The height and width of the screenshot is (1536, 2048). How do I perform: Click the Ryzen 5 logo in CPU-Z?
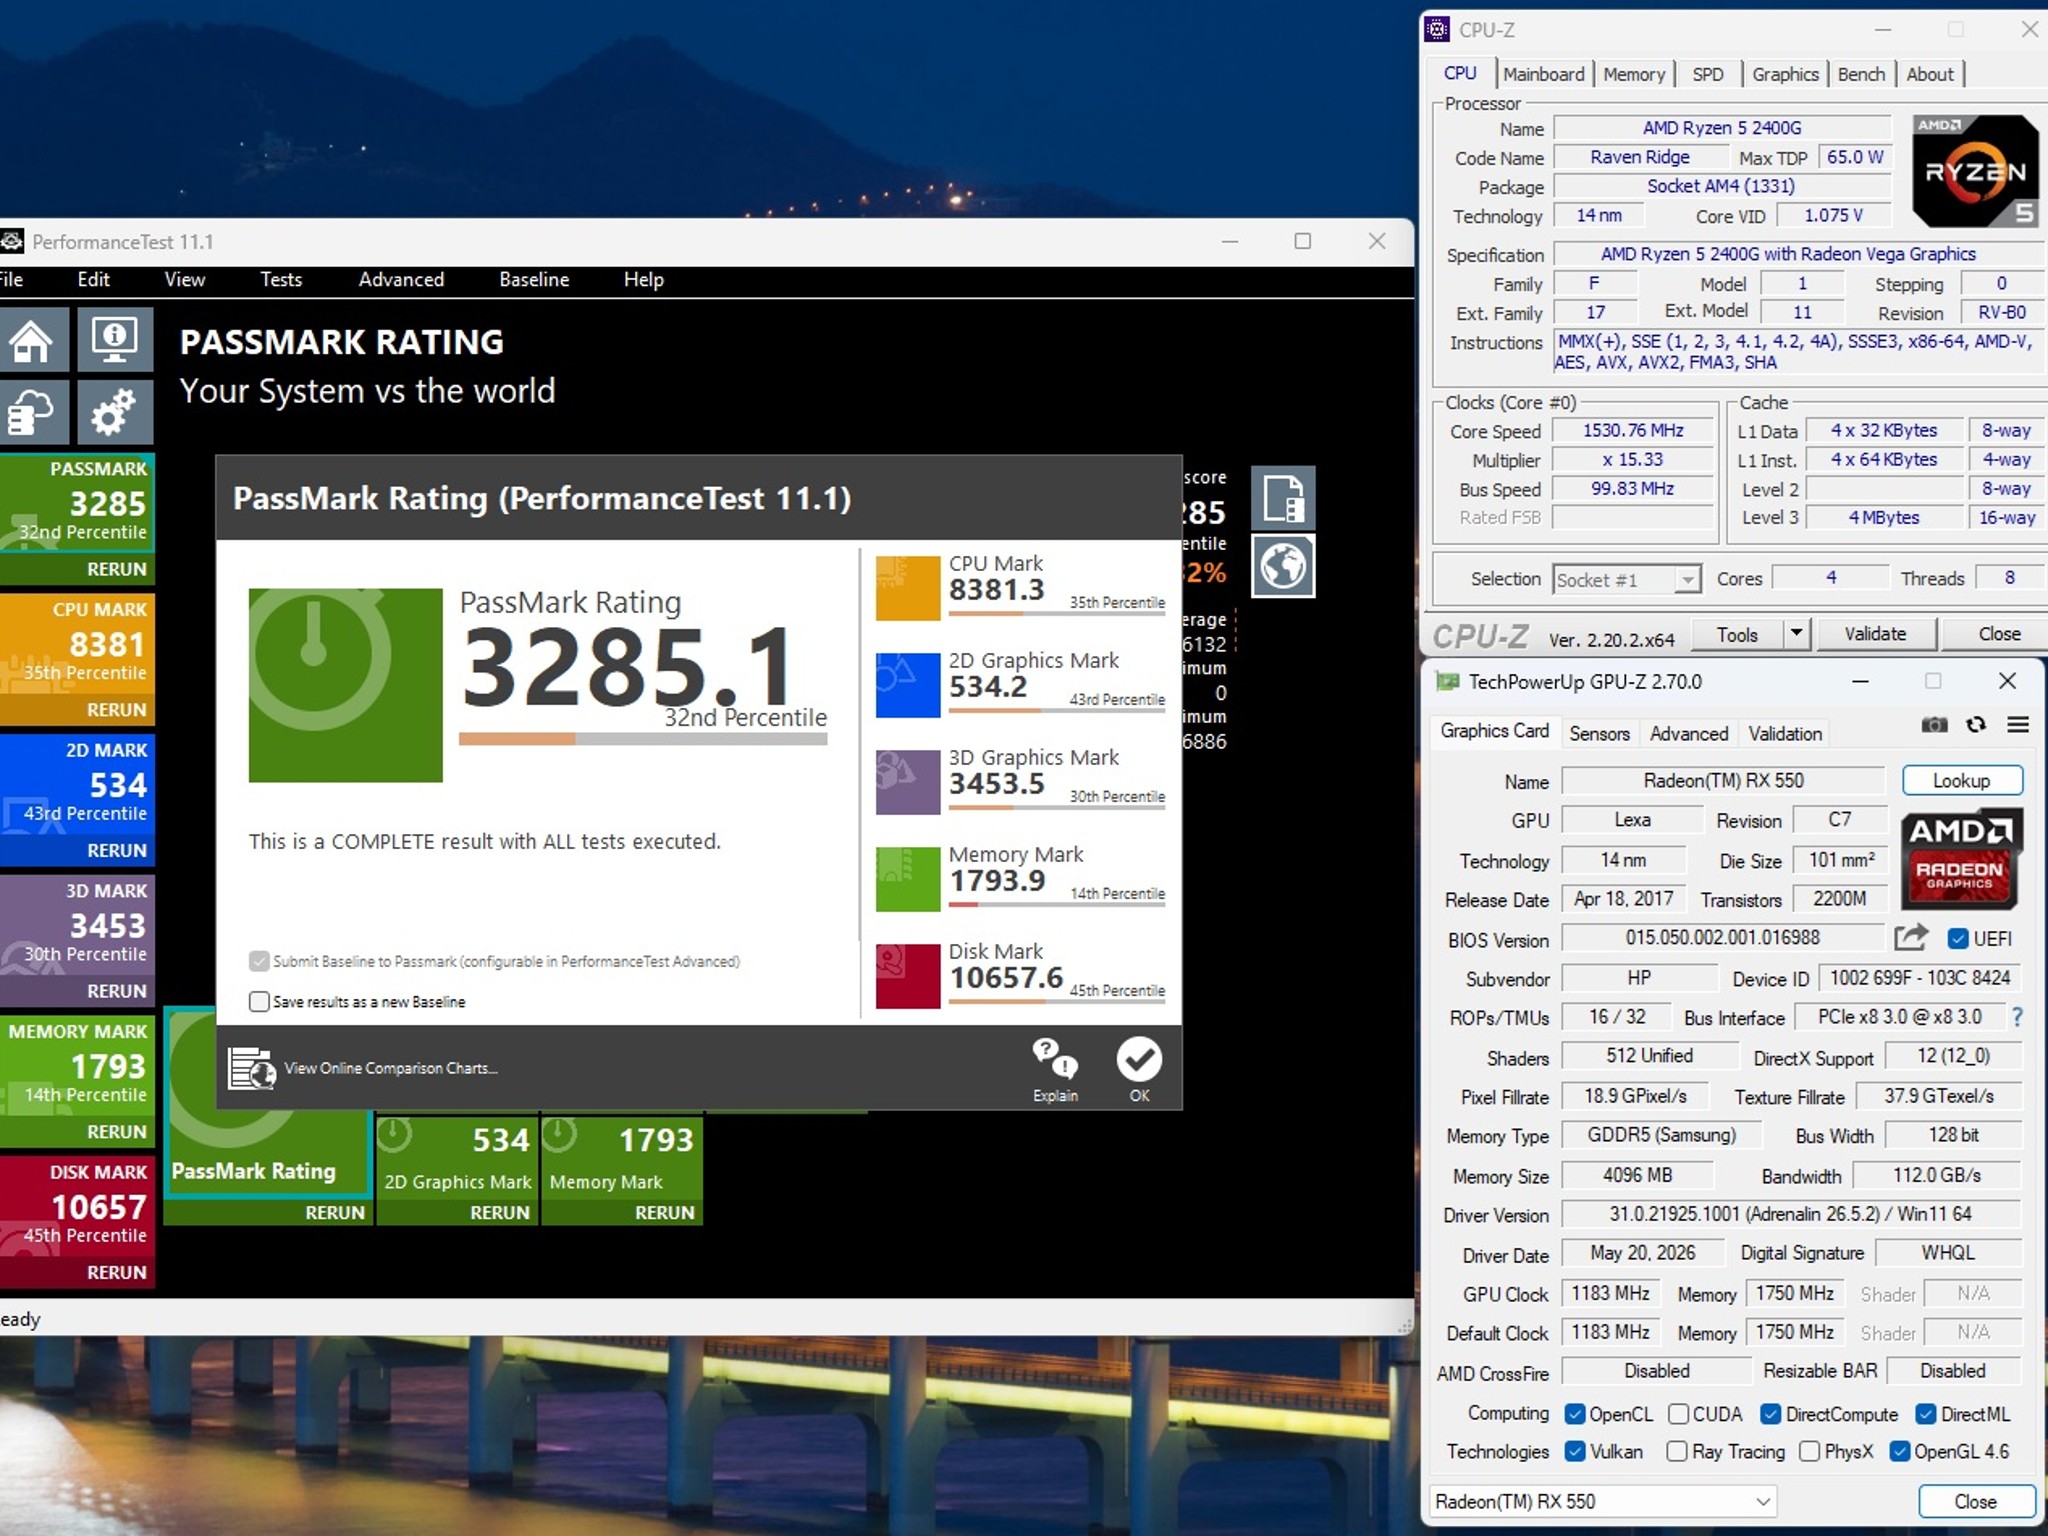pyautogui.click(x=1975, y=171)
